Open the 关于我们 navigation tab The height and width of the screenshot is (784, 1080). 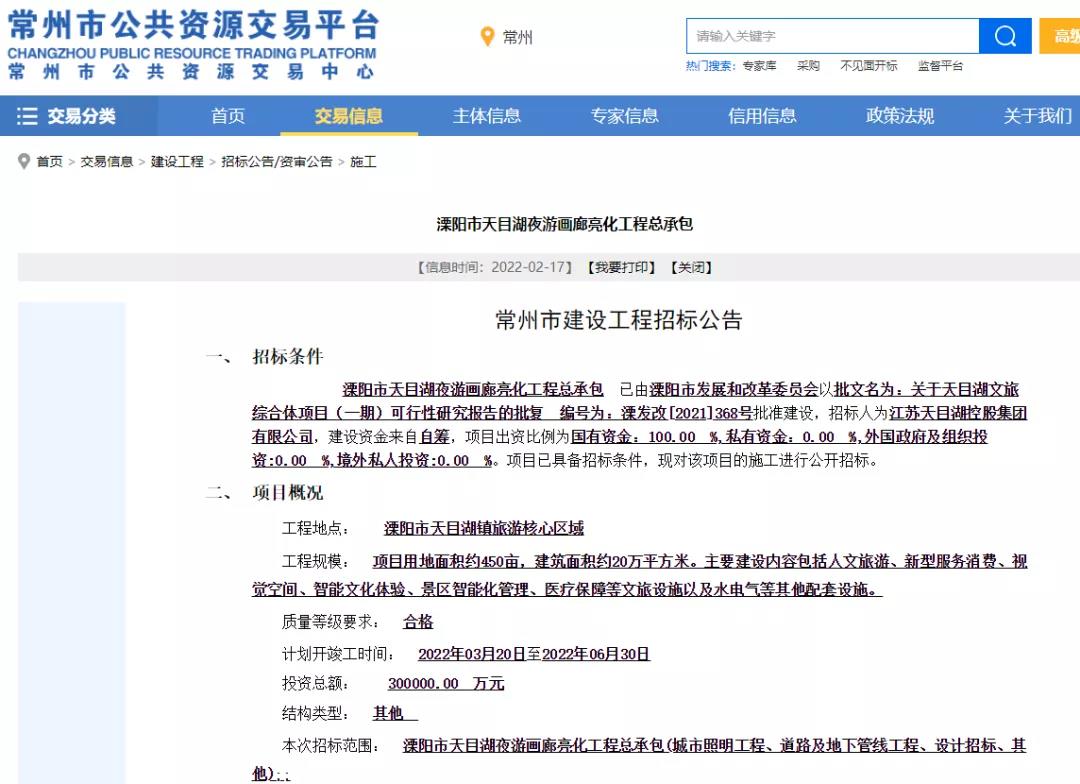click(x=1037, y=116)
